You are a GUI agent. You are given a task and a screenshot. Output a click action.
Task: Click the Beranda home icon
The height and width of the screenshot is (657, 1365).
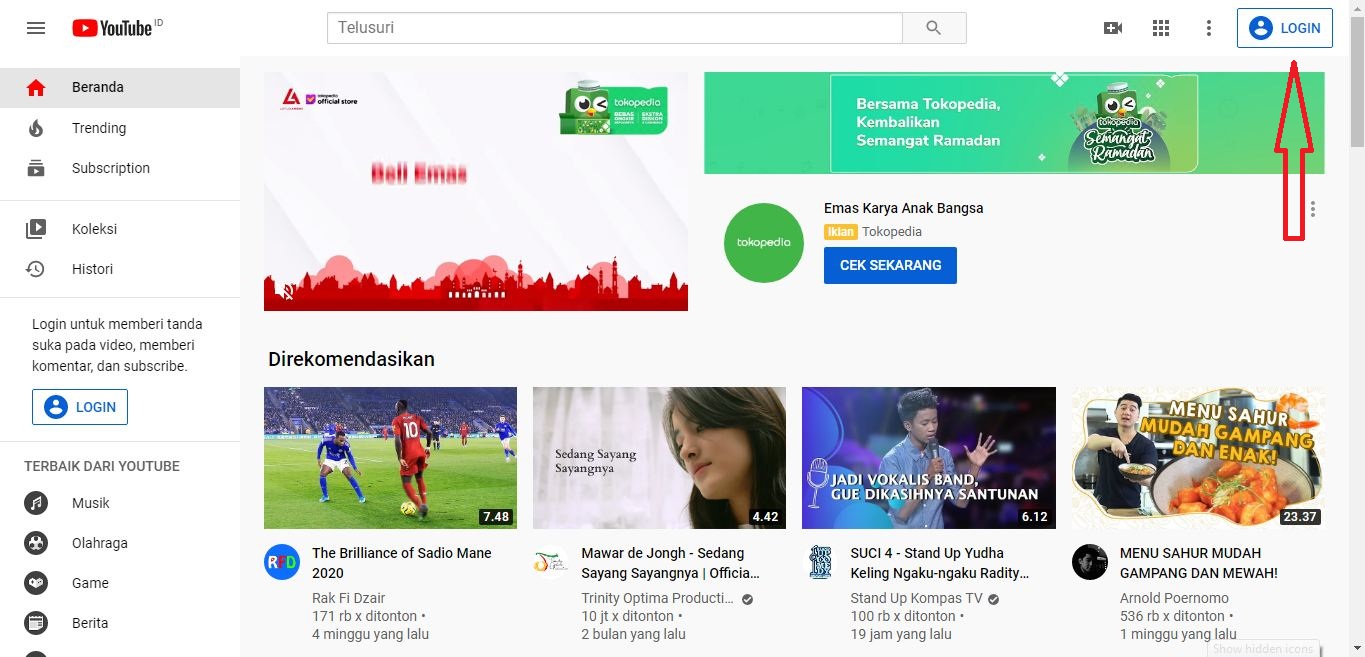[x=36, y=88]
